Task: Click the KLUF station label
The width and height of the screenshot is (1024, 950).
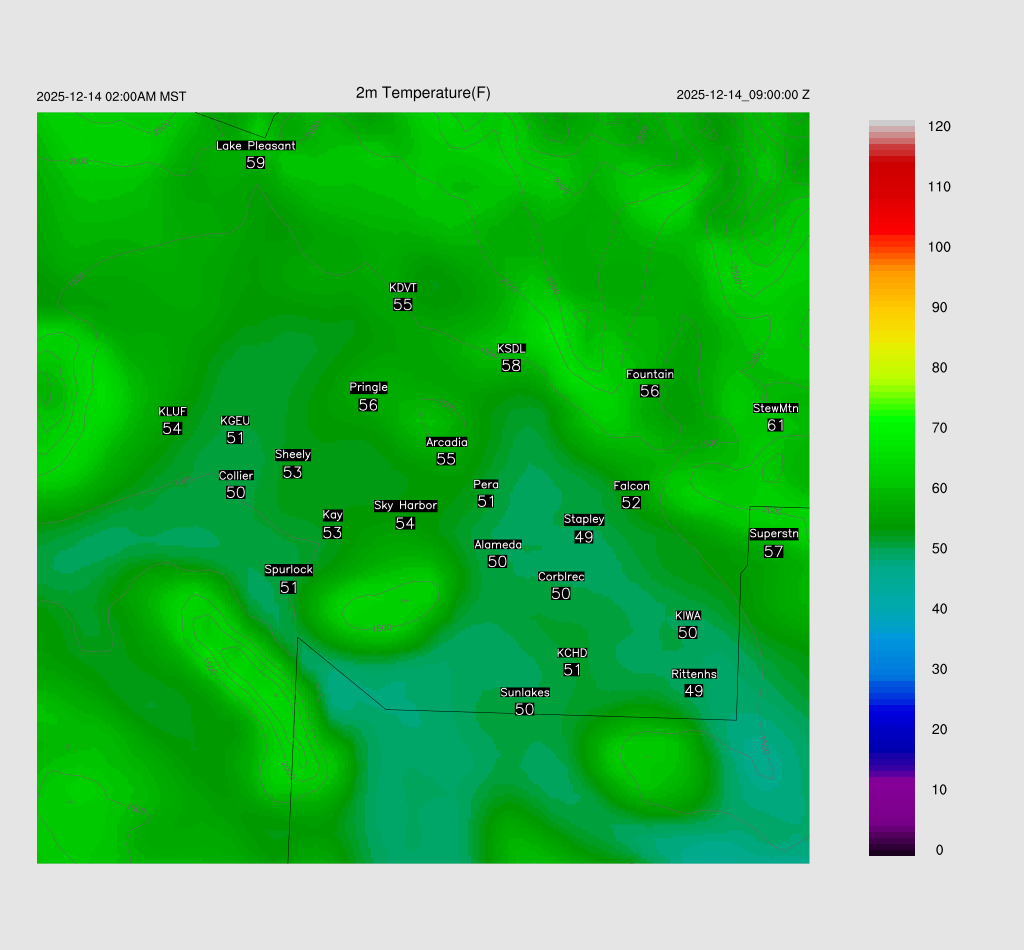Action: pos(172,411)
